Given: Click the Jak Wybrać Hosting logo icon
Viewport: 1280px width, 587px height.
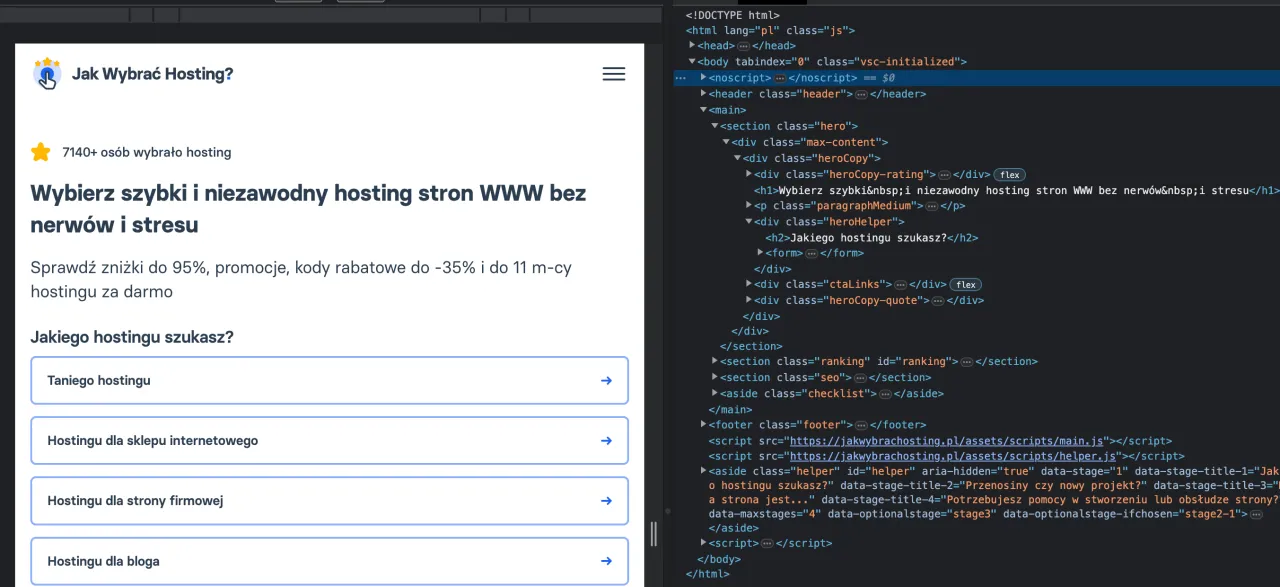Looking at the screenshot, I should [x=47, y=73].
